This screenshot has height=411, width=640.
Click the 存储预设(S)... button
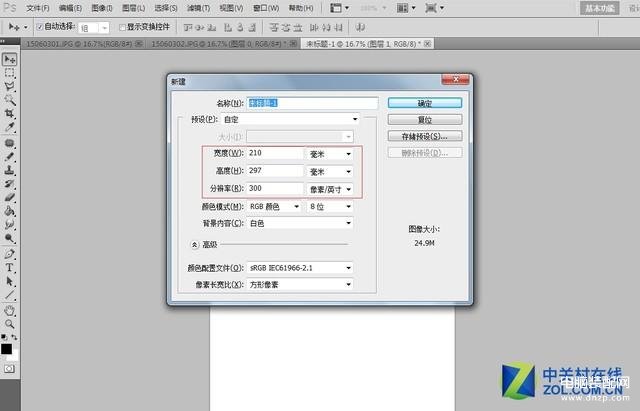click(425, 136)
